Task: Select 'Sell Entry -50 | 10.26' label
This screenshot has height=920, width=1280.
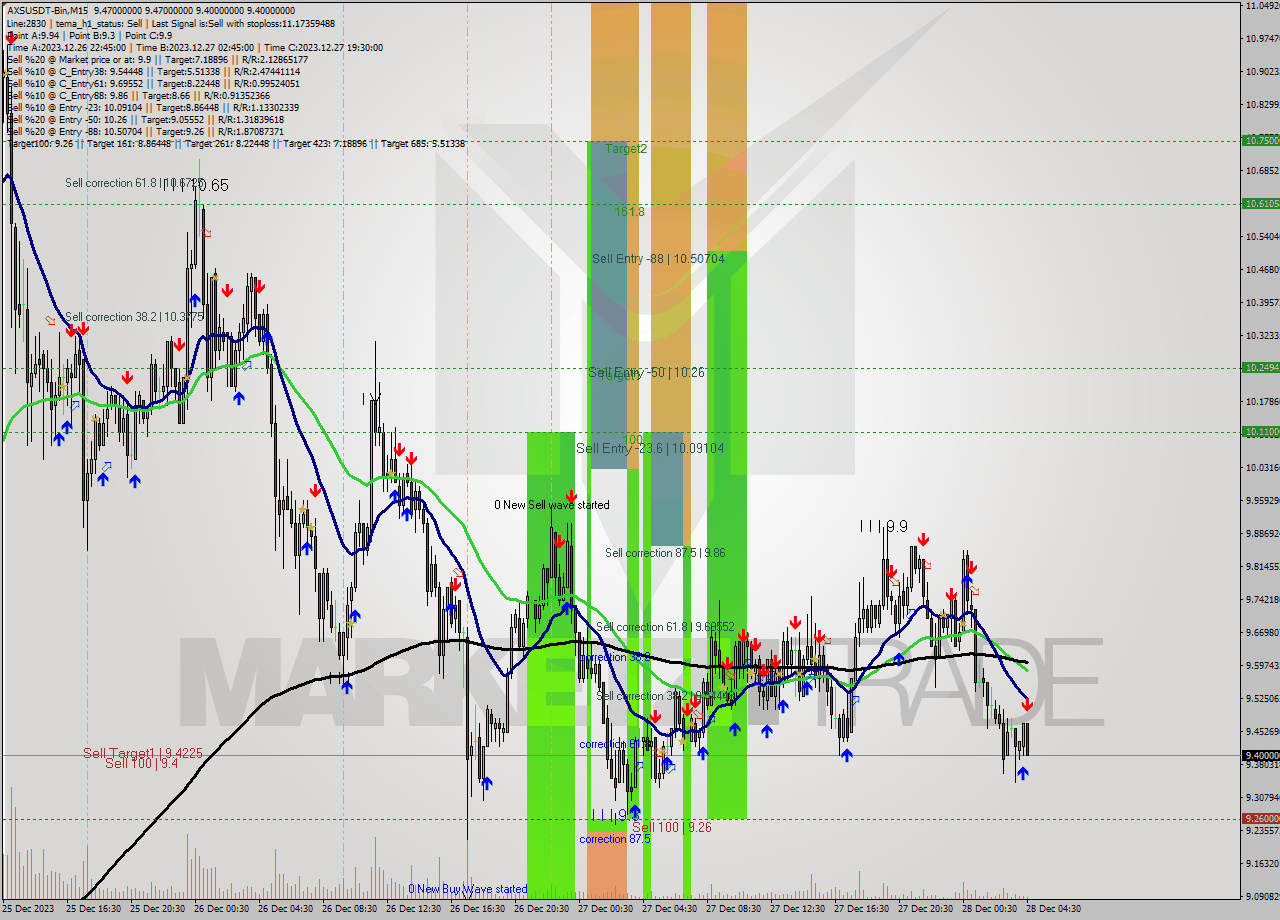Action: [647, 372]
